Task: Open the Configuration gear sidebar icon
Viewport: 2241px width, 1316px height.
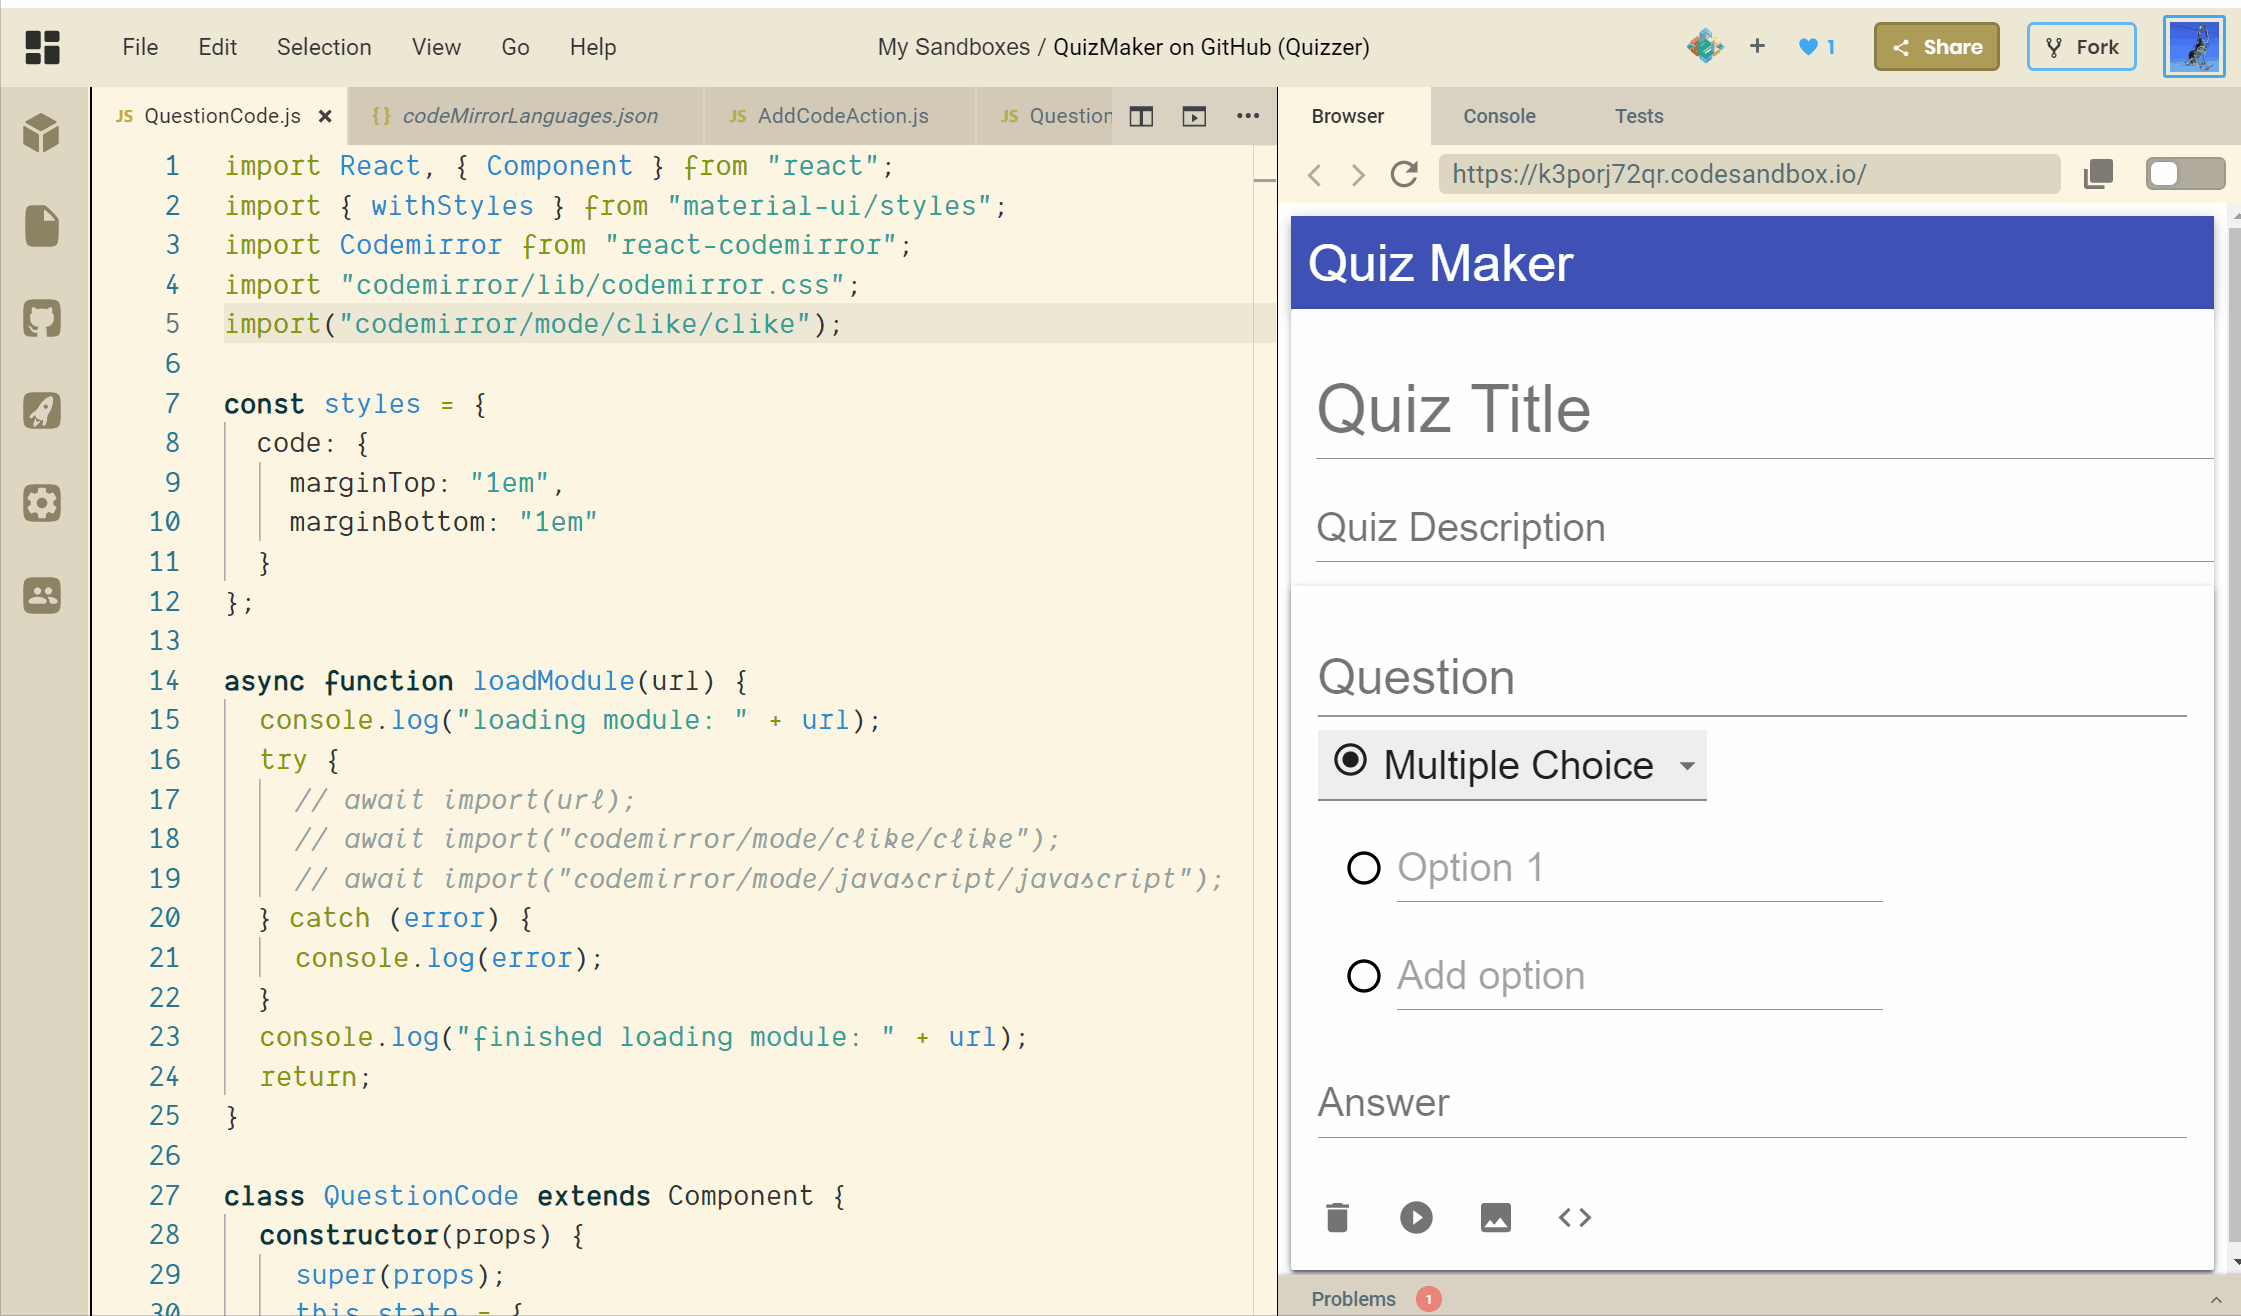Action: click(42, 503)
